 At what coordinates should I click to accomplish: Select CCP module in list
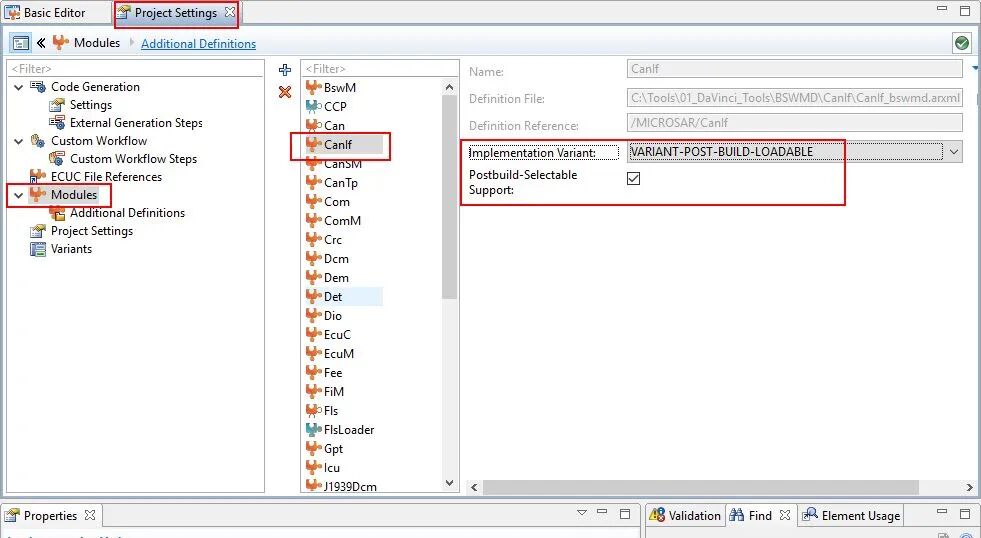pyautogui.click(x=335, y=106)
